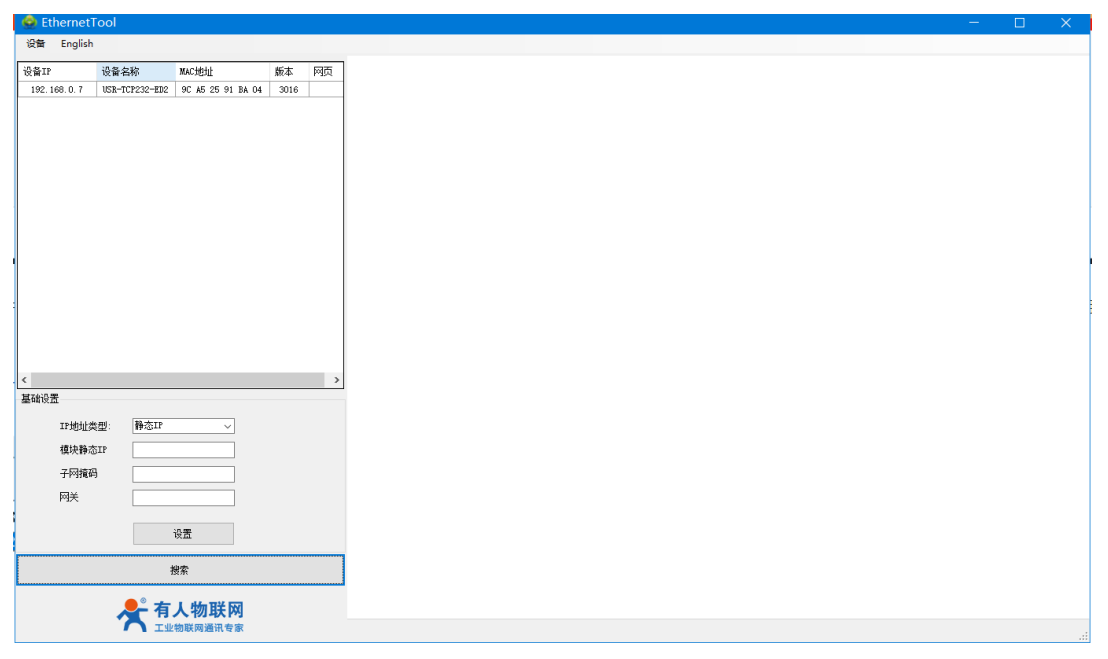Click into the 网关 input box

tap(183, 498)
